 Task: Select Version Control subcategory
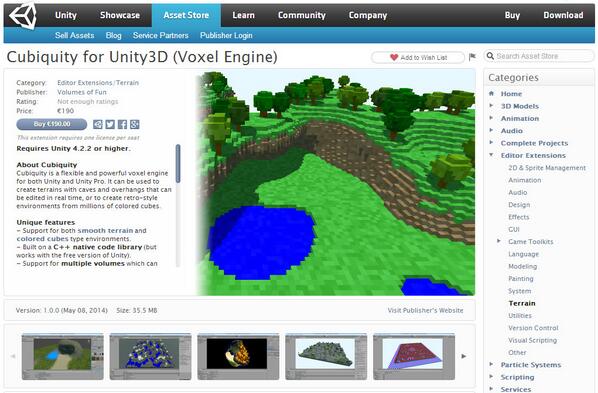click(x=533, y=328)
